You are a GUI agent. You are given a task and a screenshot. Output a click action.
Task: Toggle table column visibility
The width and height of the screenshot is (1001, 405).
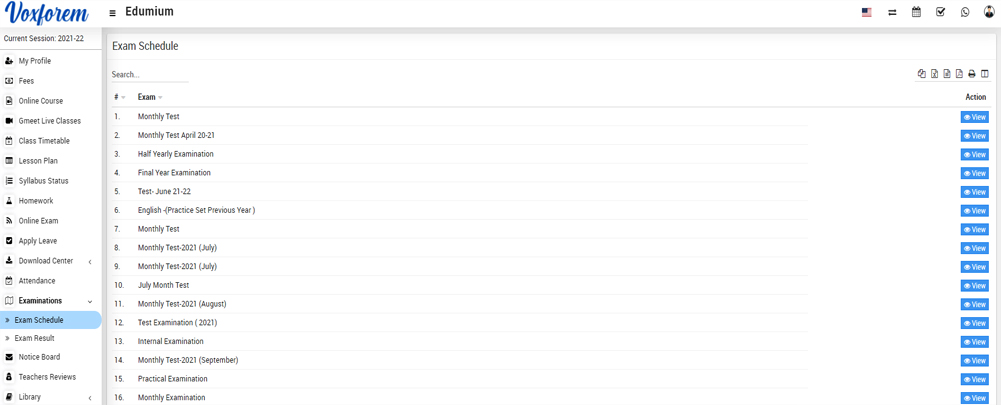tap(985, 74)
